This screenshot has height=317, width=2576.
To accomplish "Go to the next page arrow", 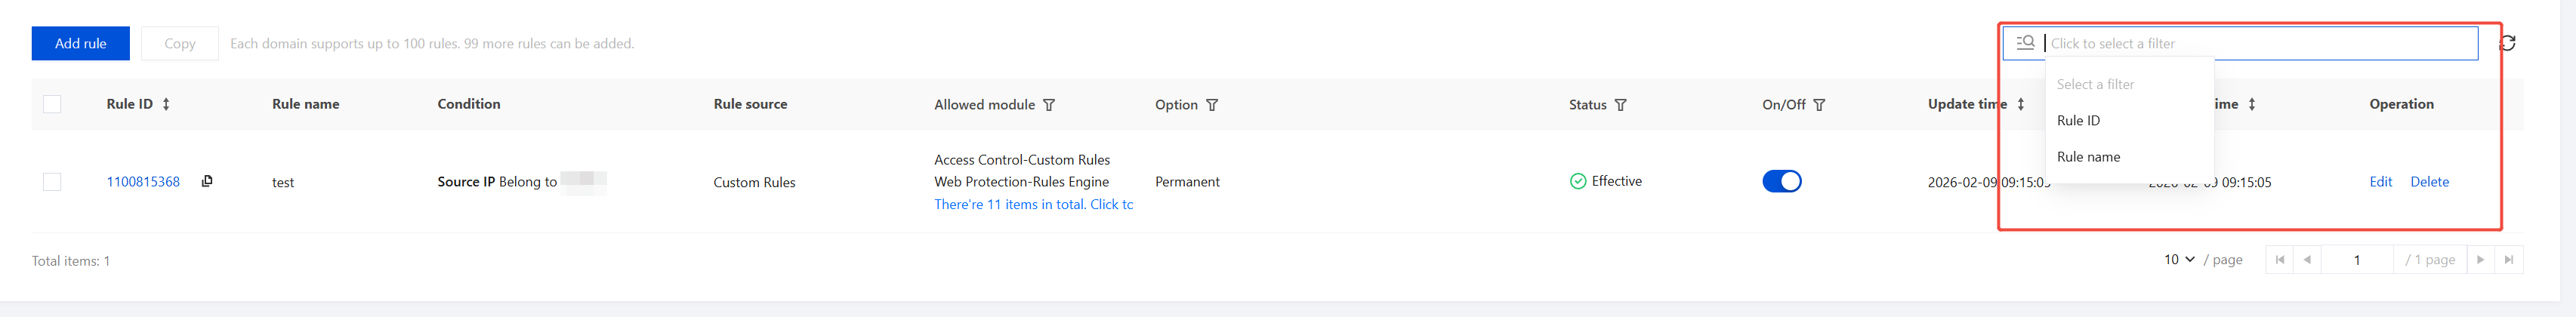I will coord(2480,260).
